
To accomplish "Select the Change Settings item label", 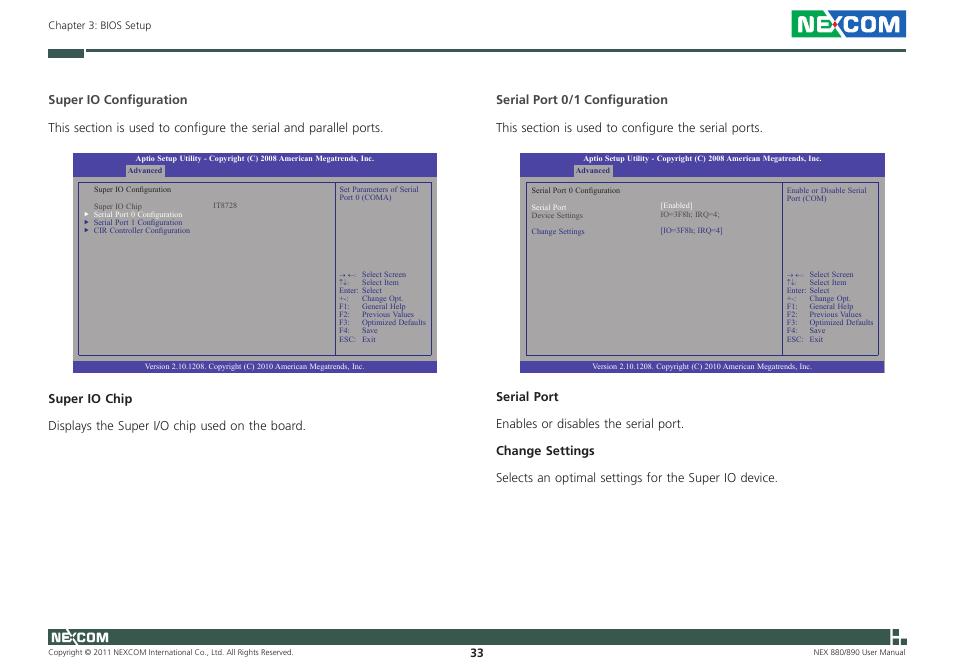I will tap(557, 231).
